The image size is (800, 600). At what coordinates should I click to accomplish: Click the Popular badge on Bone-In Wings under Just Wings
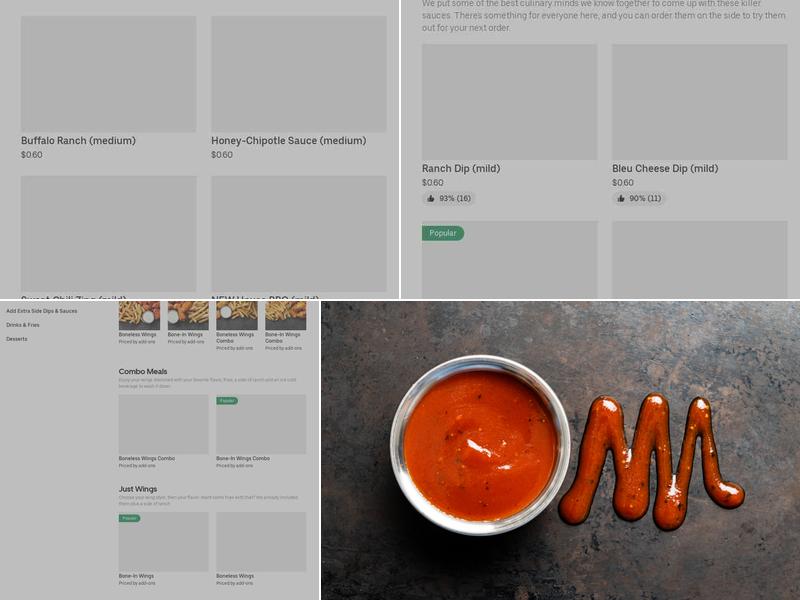pyautogui.click(x=130, y=518)
